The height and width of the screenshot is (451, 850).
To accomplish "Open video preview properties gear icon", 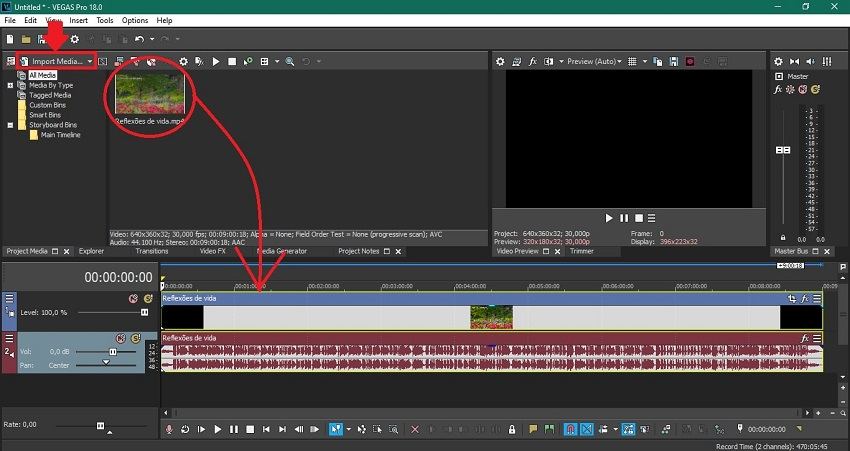I will tap(502, 61).
